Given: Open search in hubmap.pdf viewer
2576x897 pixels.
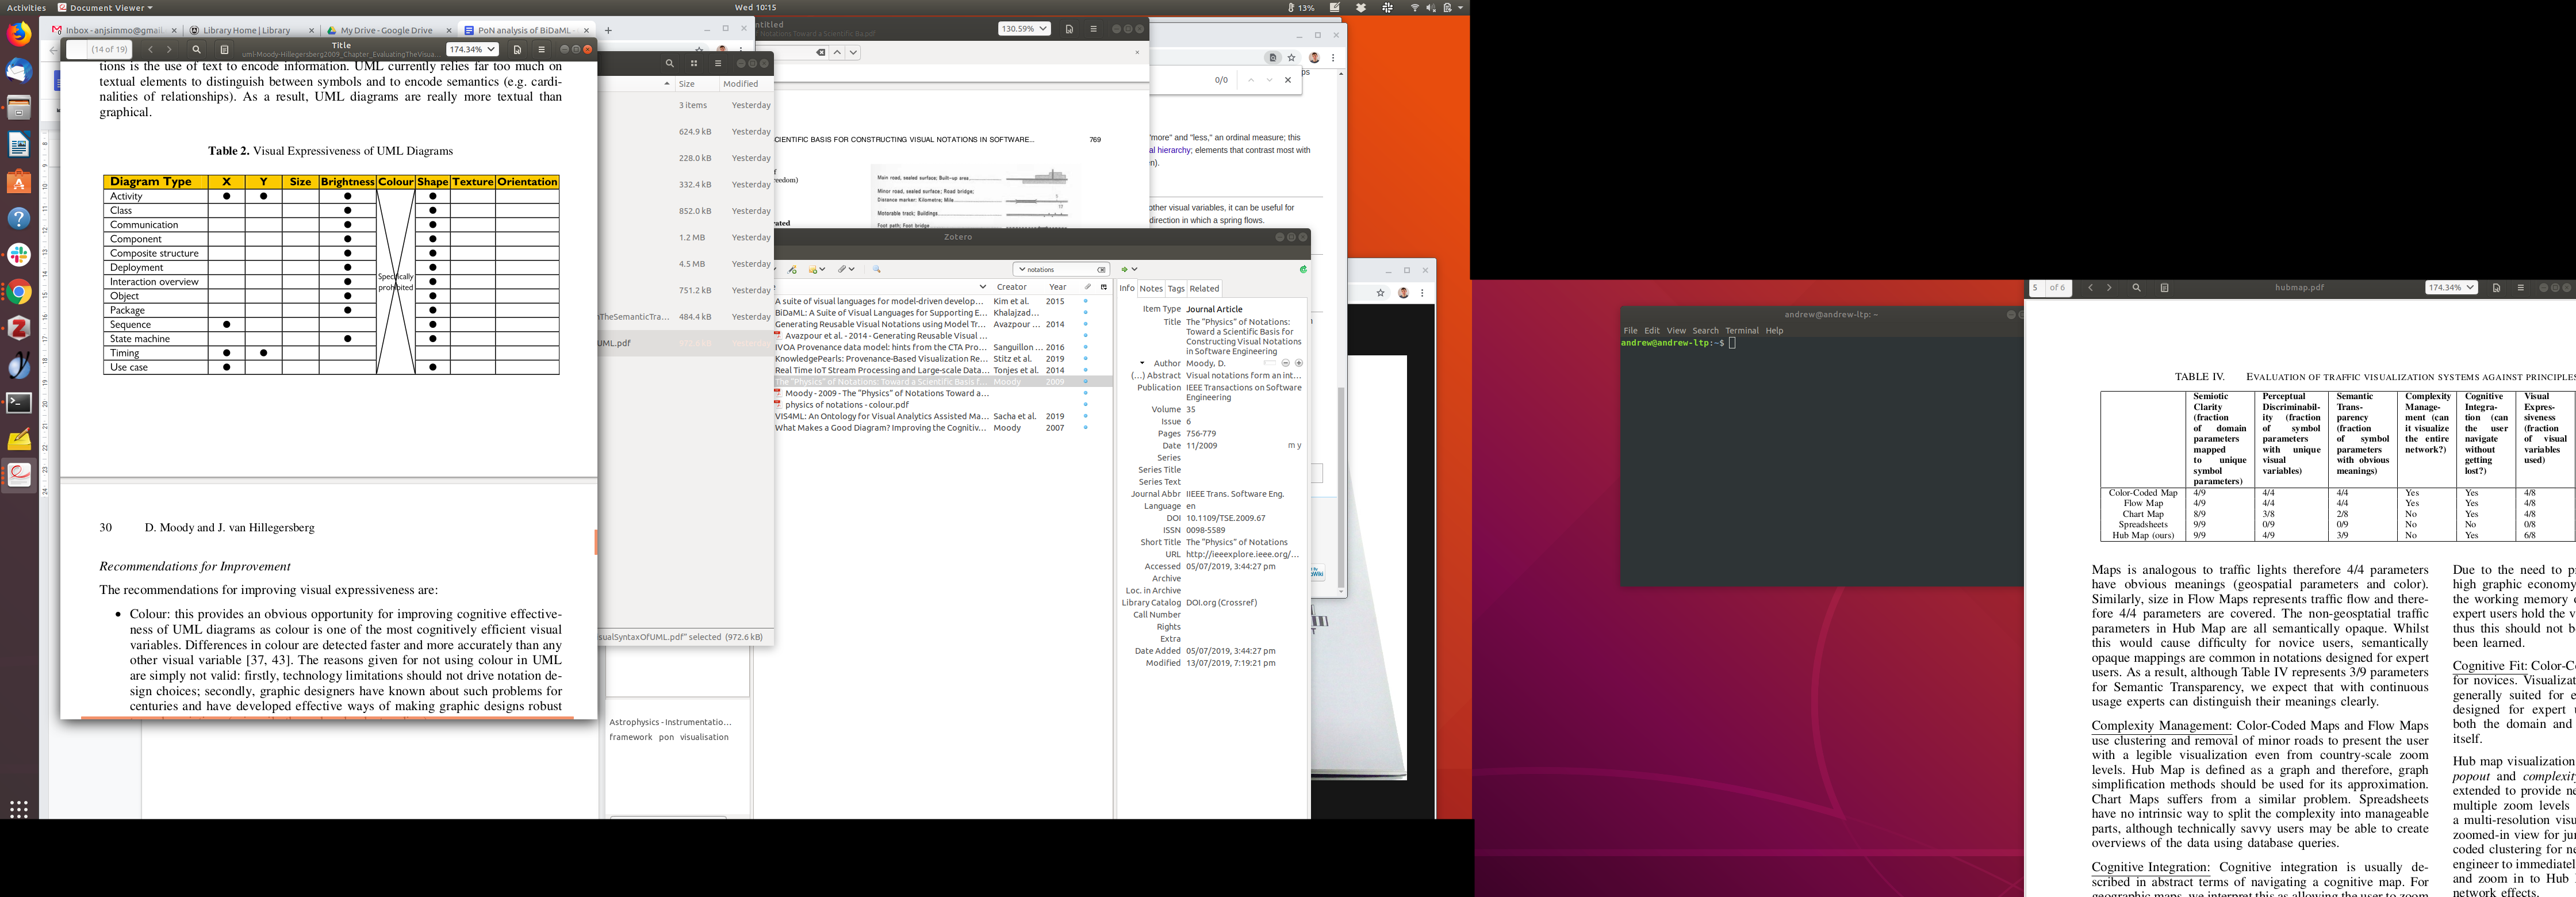Looking at the screenshot, I should 2136,288.
